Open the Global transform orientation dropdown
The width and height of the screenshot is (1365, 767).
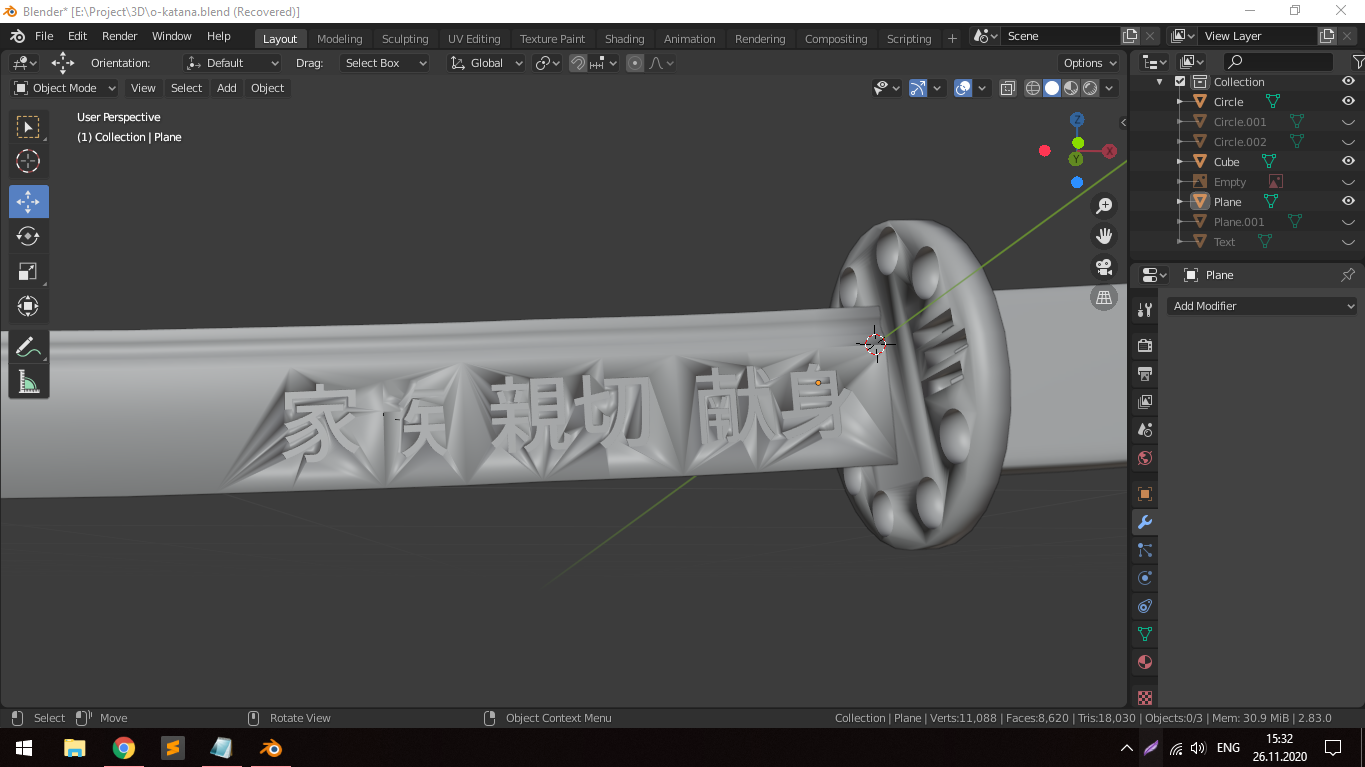(x=486, y=63)
